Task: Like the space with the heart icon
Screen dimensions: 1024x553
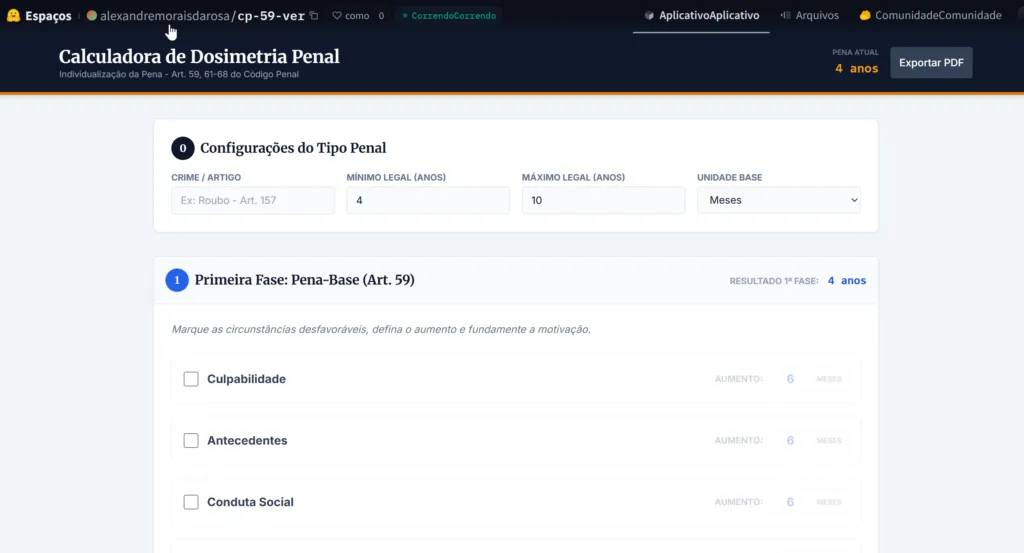Action: coord(337,16)
